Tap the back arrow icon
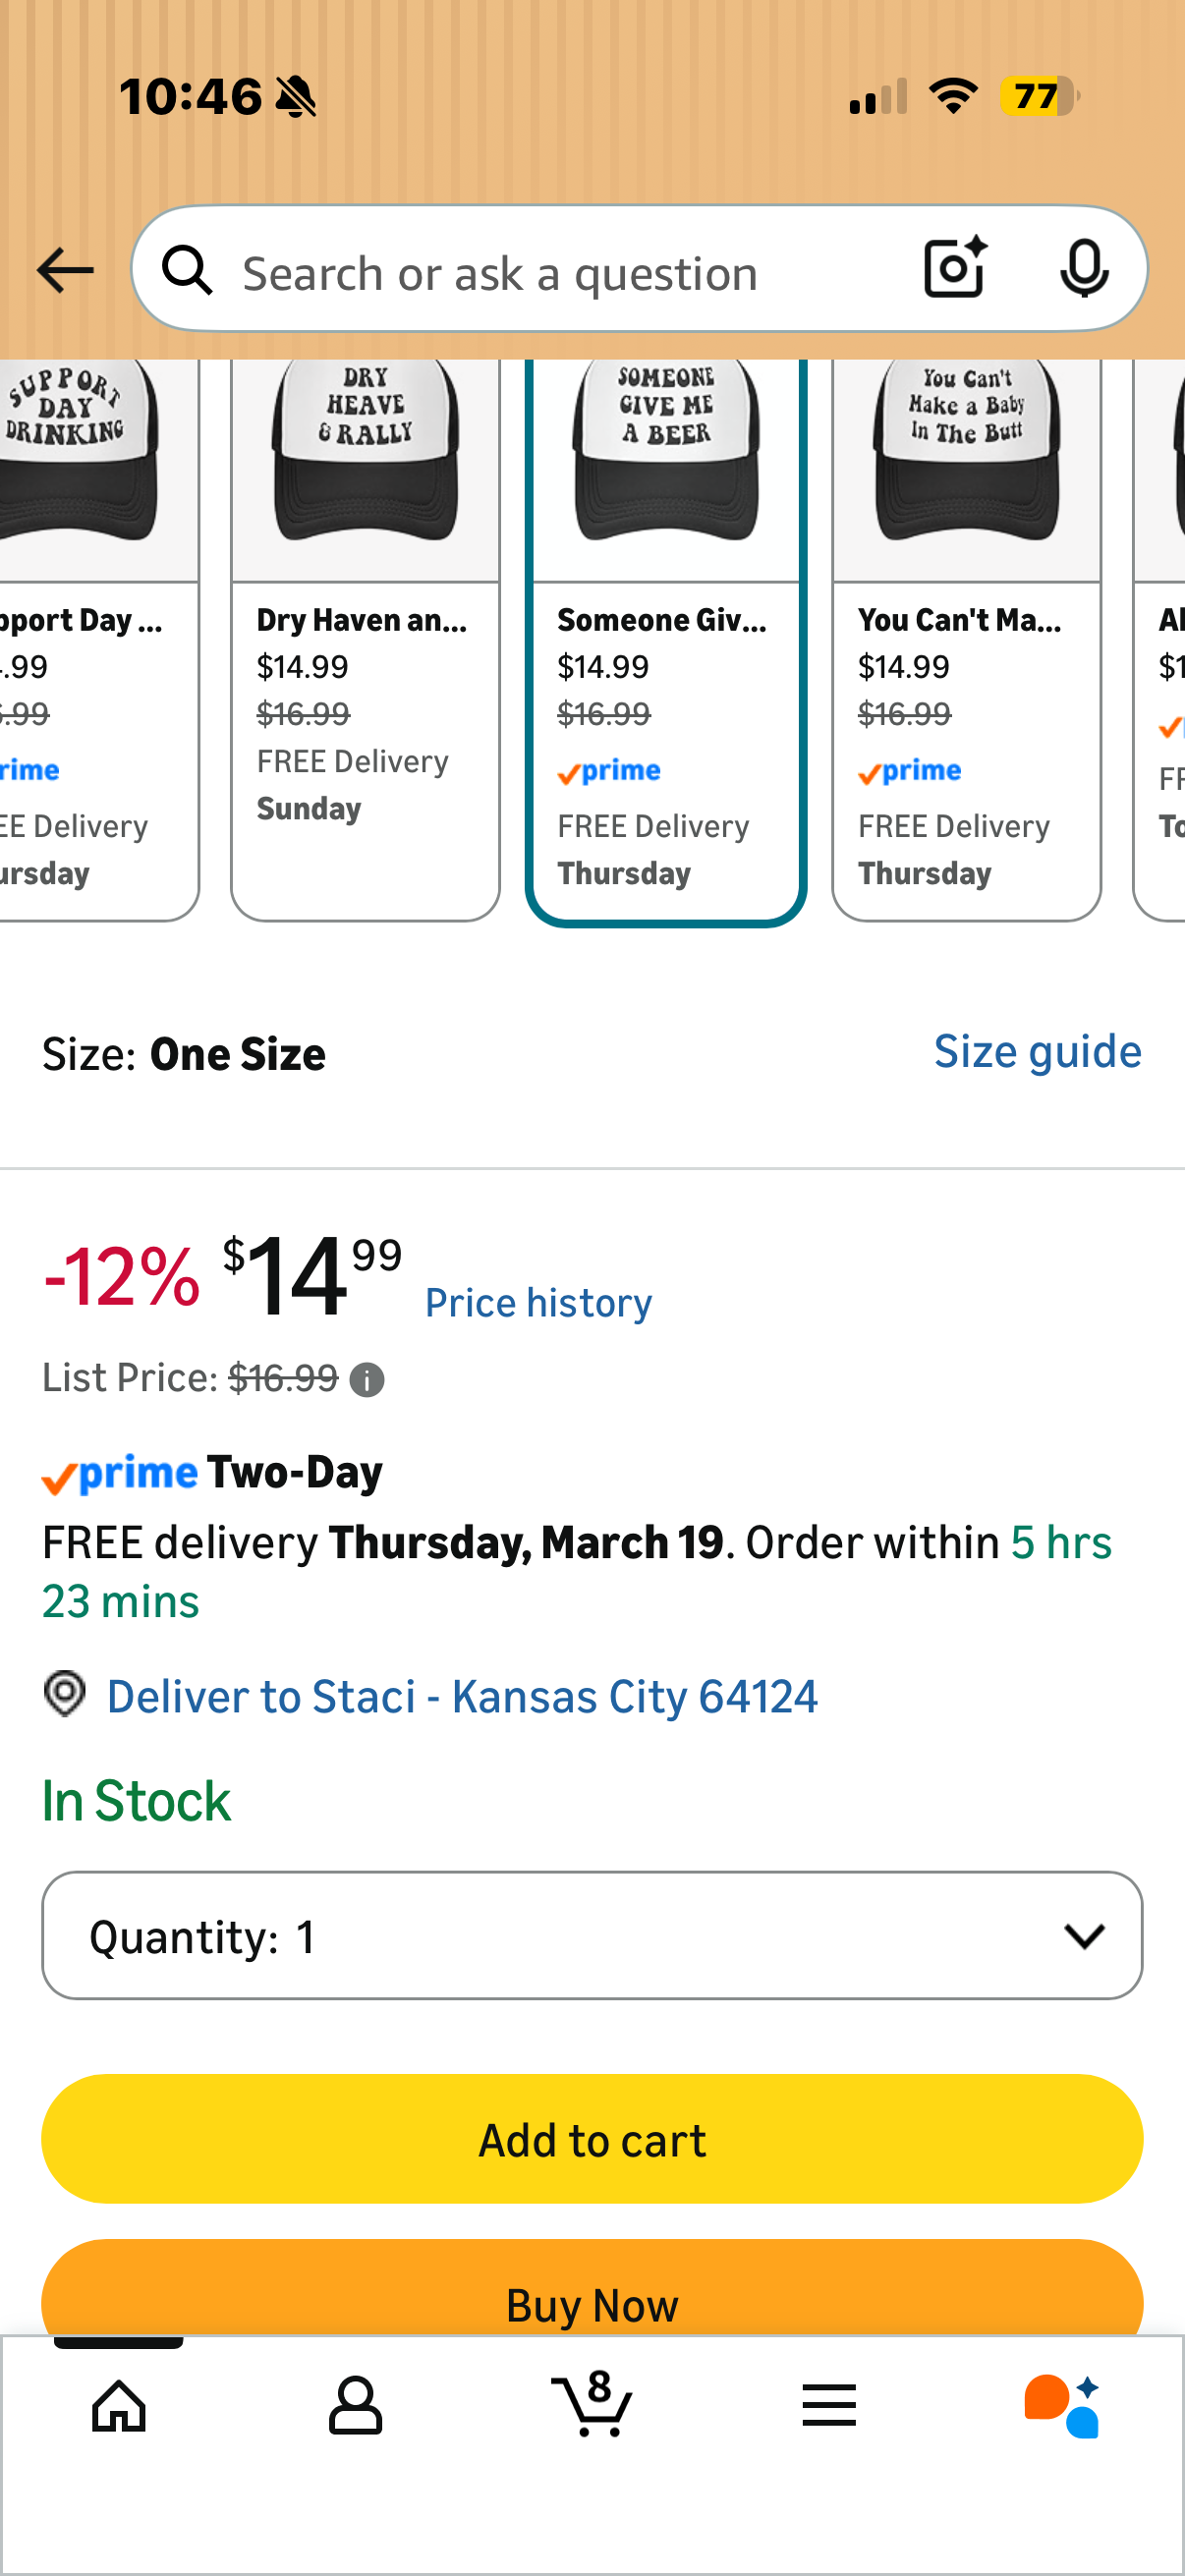1185x2576 pixels. (65, 271)
